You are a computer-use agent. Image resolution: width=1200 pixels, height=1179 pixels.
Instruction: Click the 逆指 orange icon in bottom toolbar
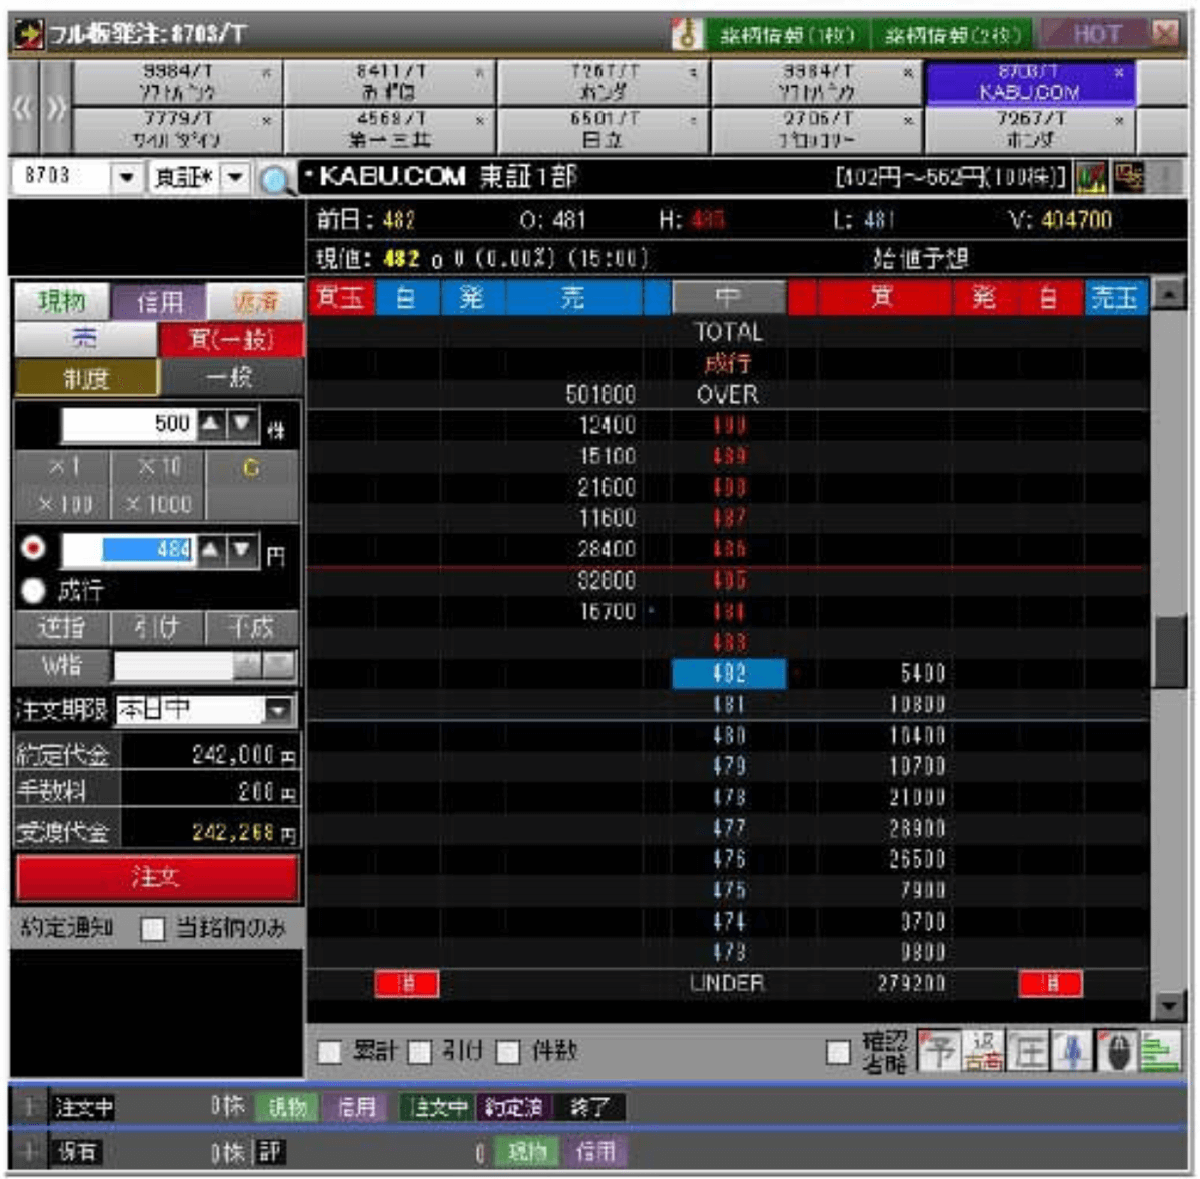pos(983,1052)
